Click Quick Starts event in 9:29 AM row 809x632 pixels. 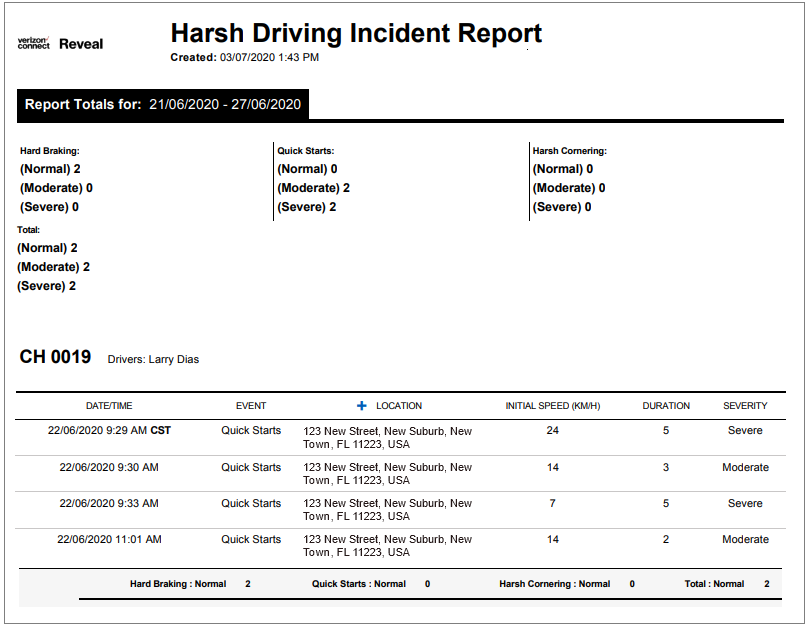pos(251,431)
